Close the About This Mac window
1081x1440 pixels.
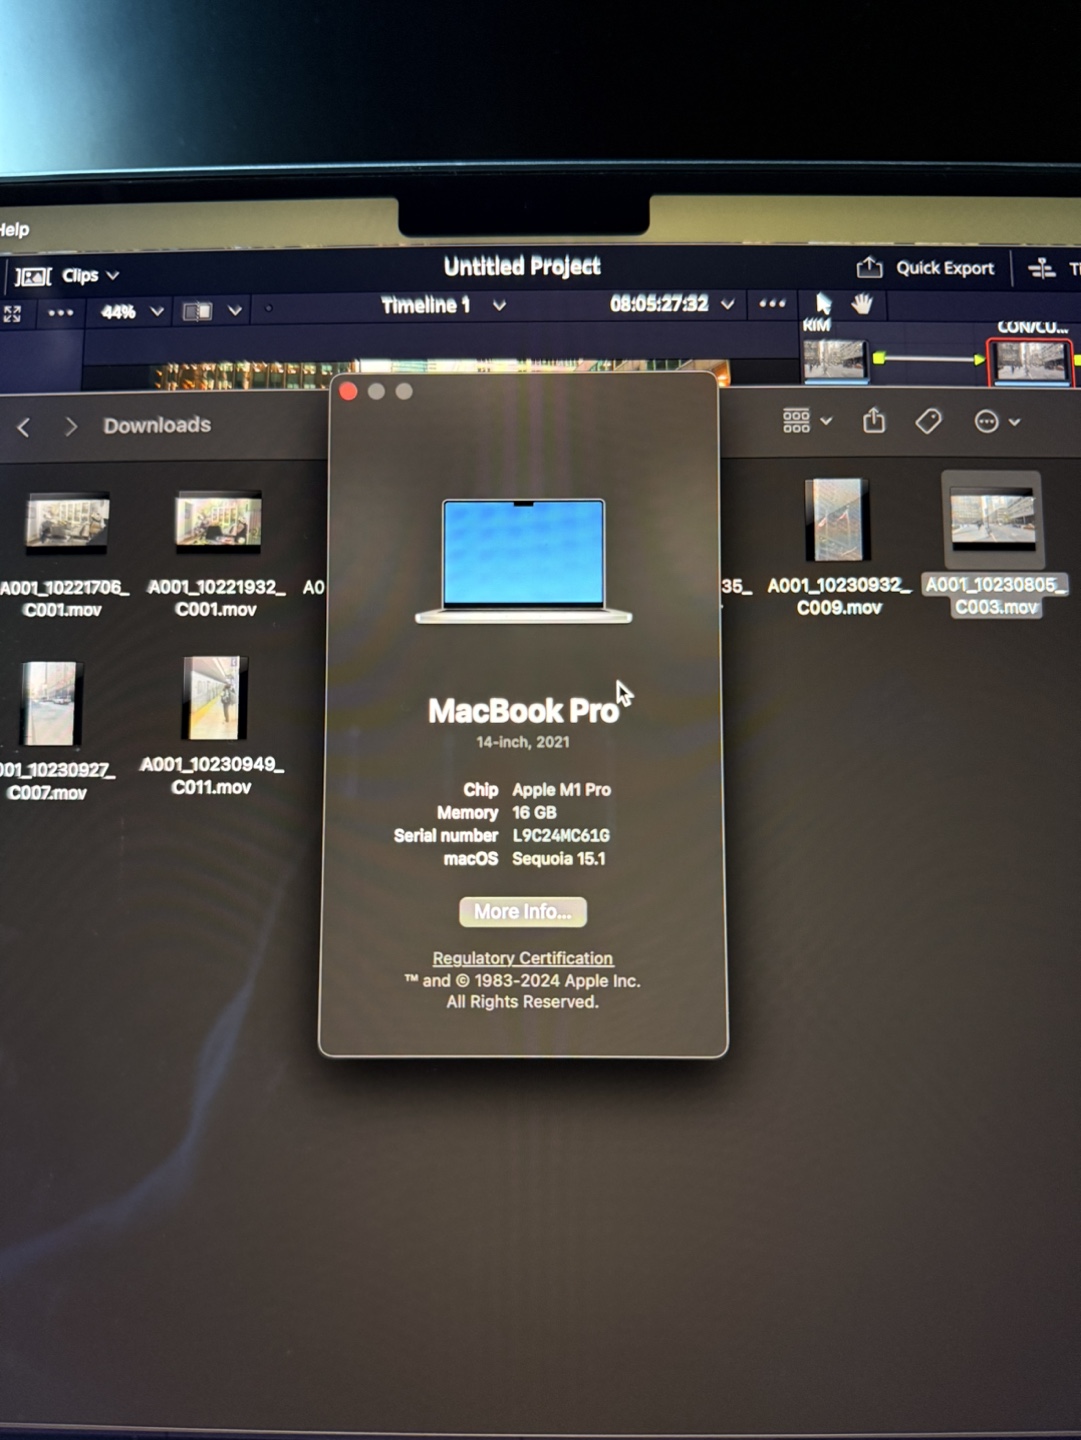(x=348, y=391)
